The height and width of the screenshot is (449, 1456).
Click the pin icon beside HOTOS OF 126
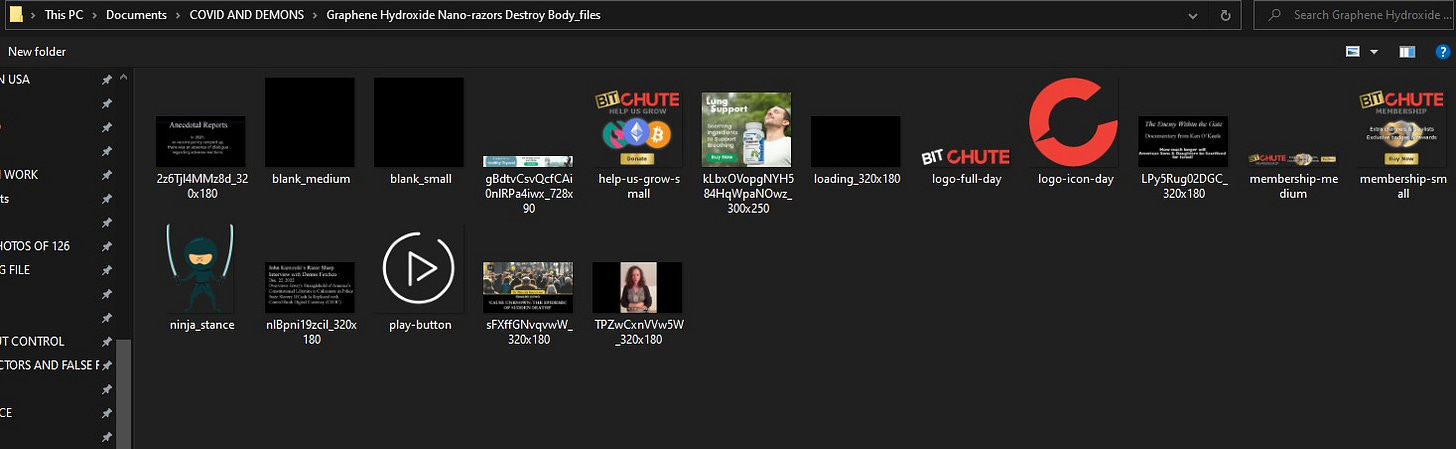click(106, 246)
